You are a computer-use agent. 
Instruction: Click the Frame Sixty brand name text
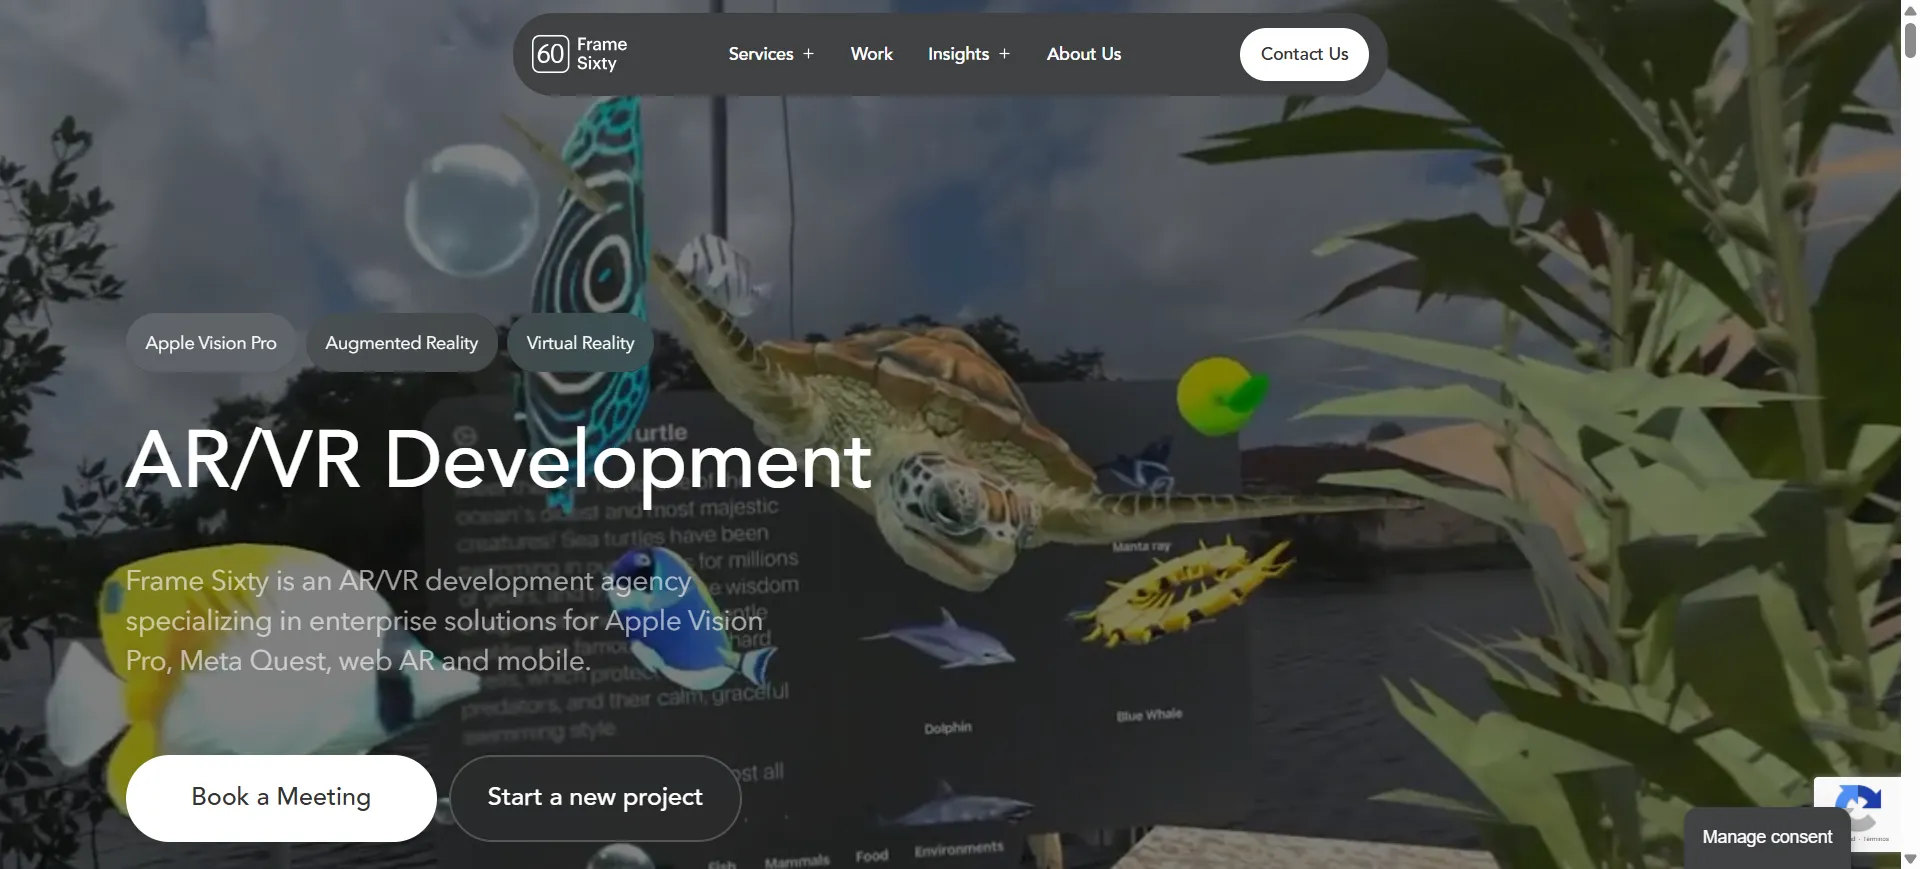[x=601, y=54]
